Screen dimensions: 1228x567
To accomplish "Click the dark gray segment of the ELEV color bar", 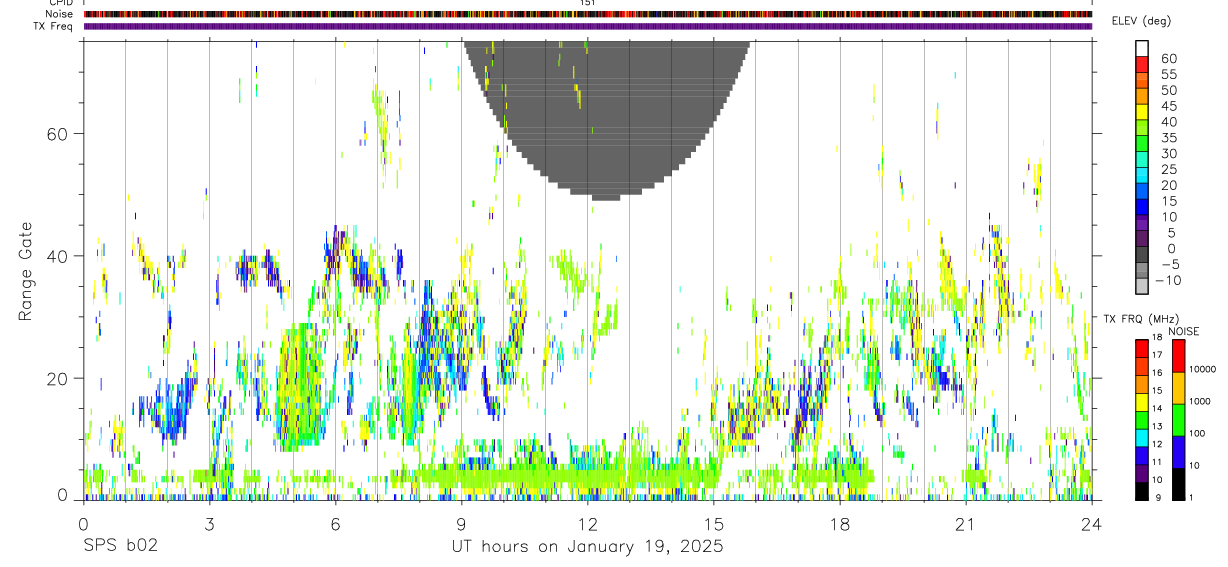I will [x=1142, y=255].
